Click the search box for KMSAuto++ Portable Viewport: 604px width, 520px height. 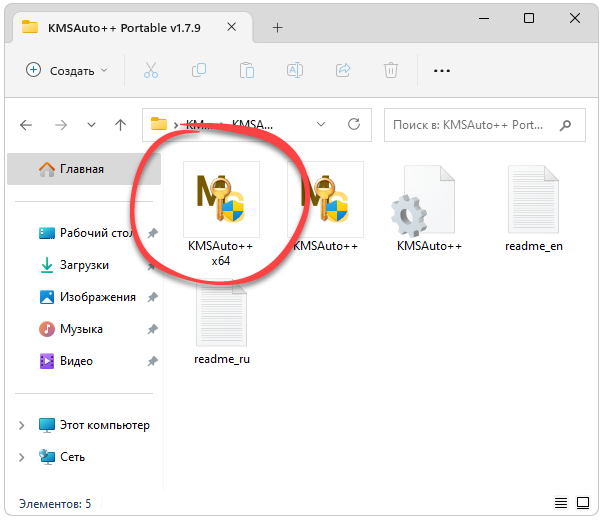(x=484, y=125)
